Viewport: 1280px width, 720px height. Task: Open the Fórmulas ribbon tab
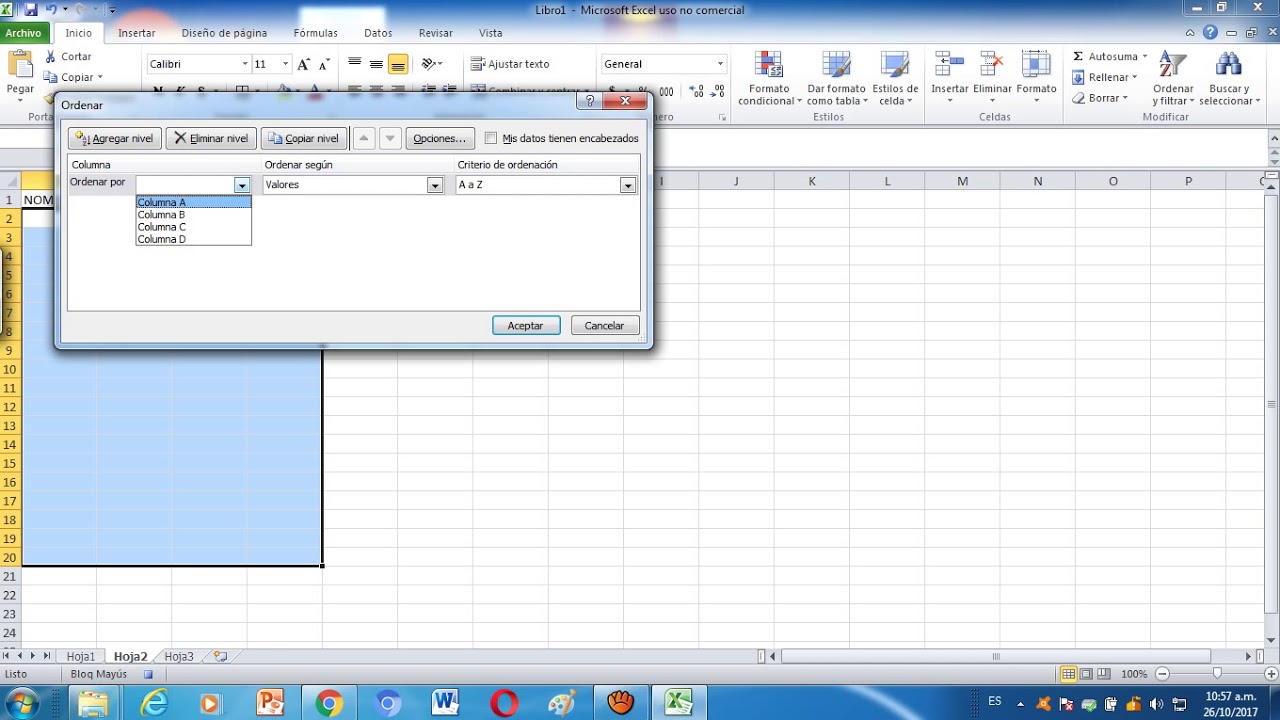pyautogui.click(x=315, y=33)
